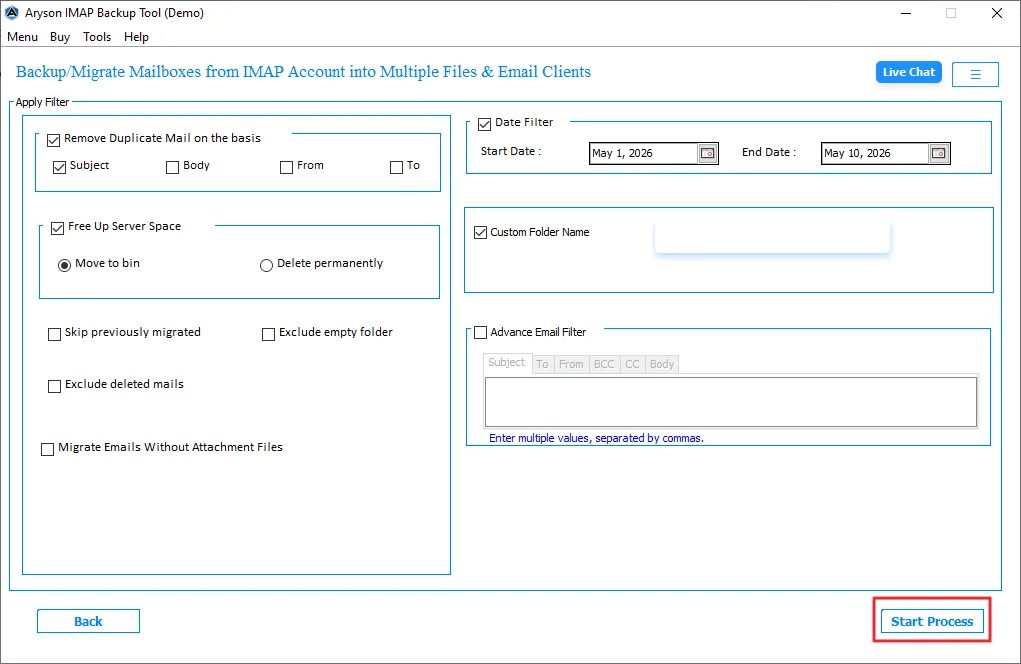Check Exclude deleted mails
The width and height of the screenshot is (1021, 664).
[54, 386]
